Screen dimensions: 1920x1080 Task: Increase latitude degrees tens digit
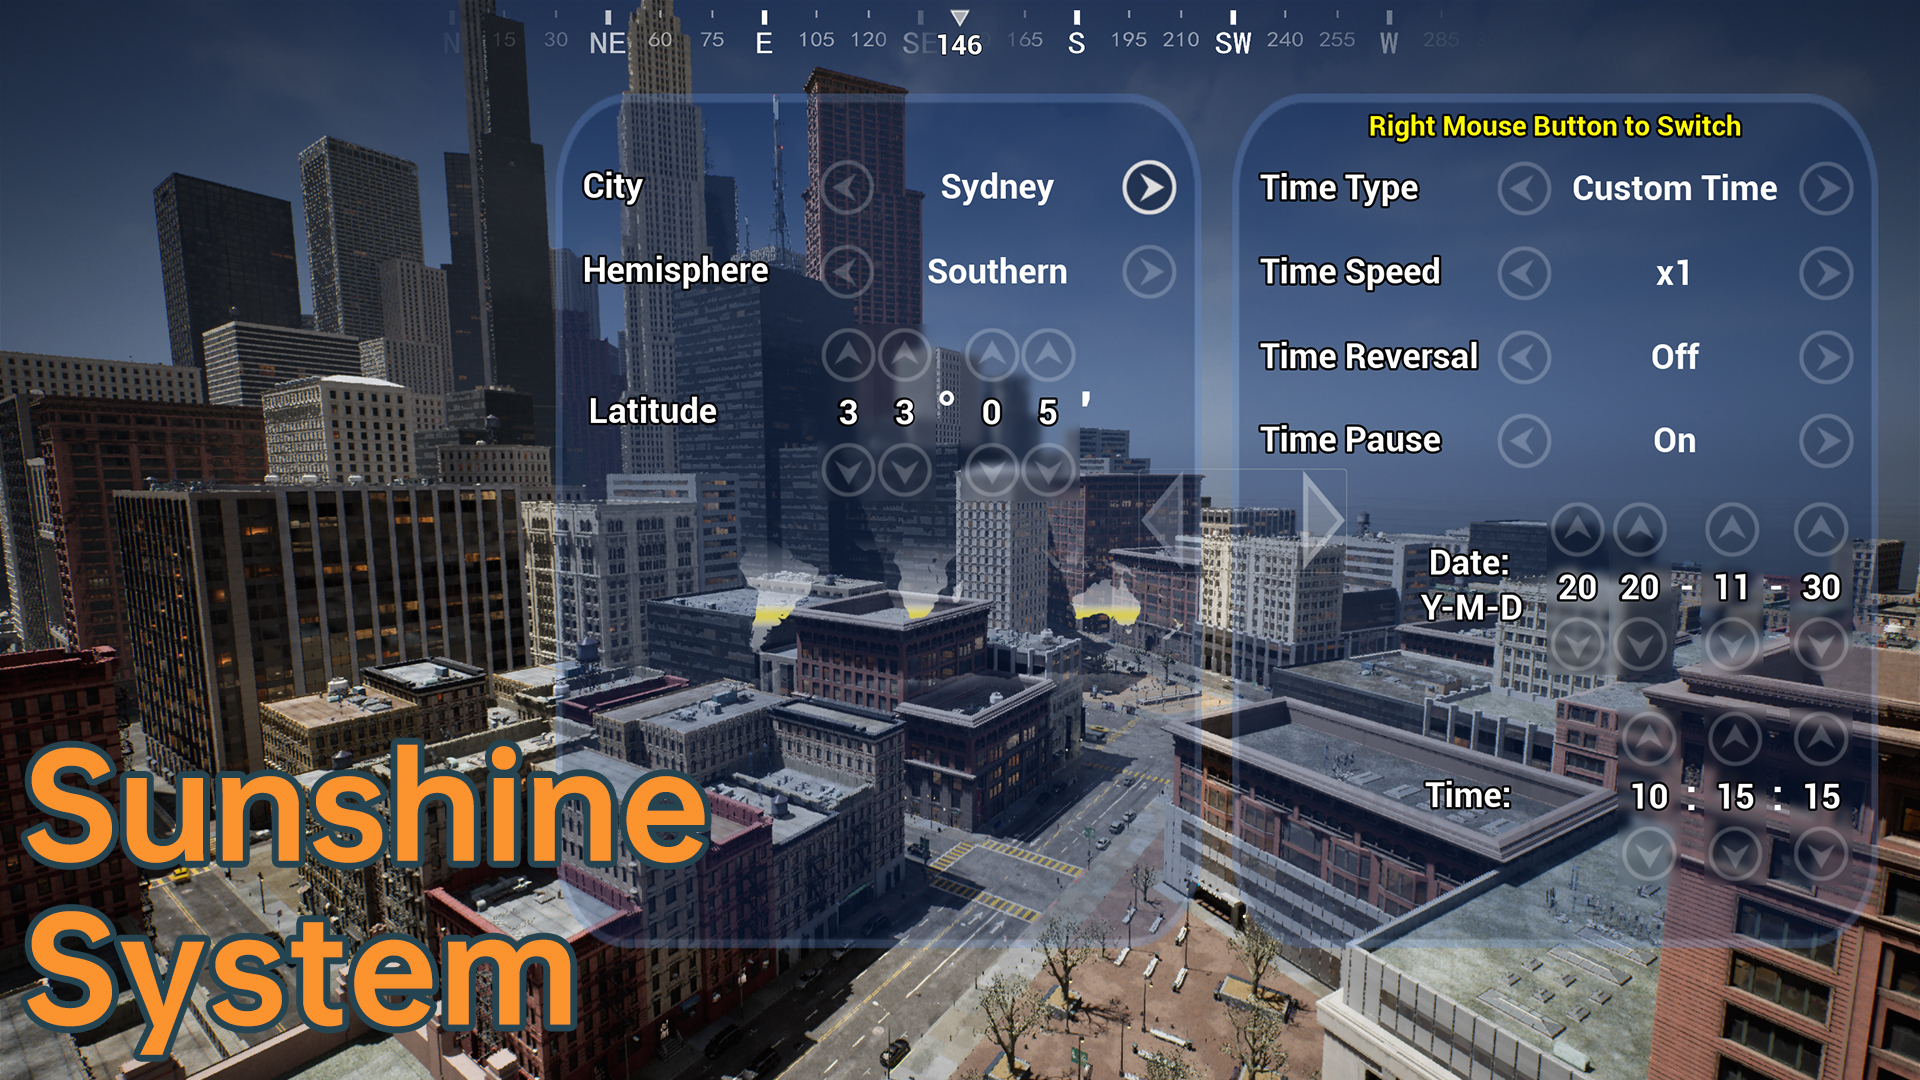click(848, 354)
